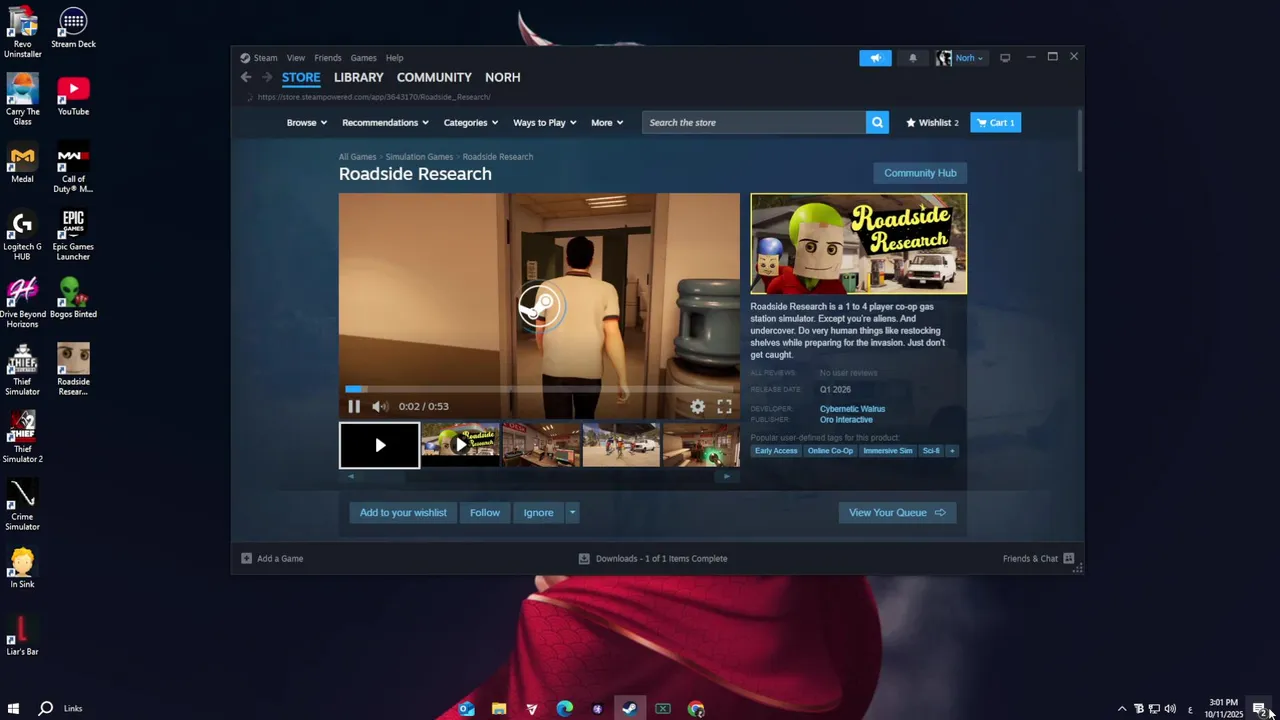Switch to the LIBRARY tab
Viewport: 1280px width, 720px height.
coord(358,77)
